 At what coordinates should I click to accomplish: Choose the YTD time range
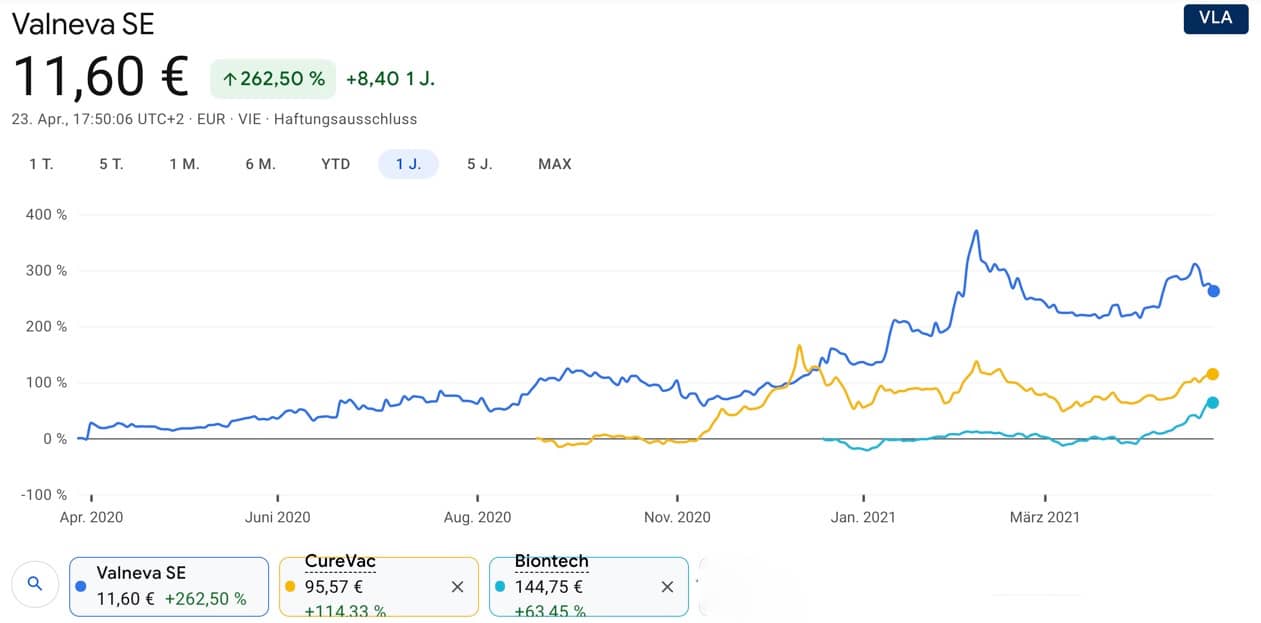point(336,164)
